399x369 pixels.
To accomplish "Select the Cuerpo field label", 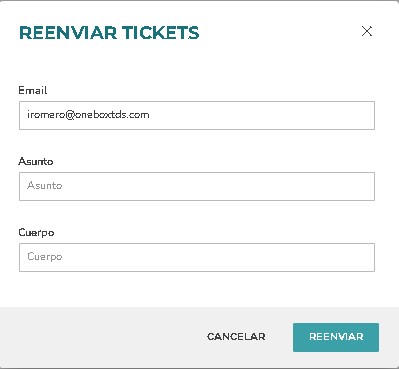I will (36, 232).
